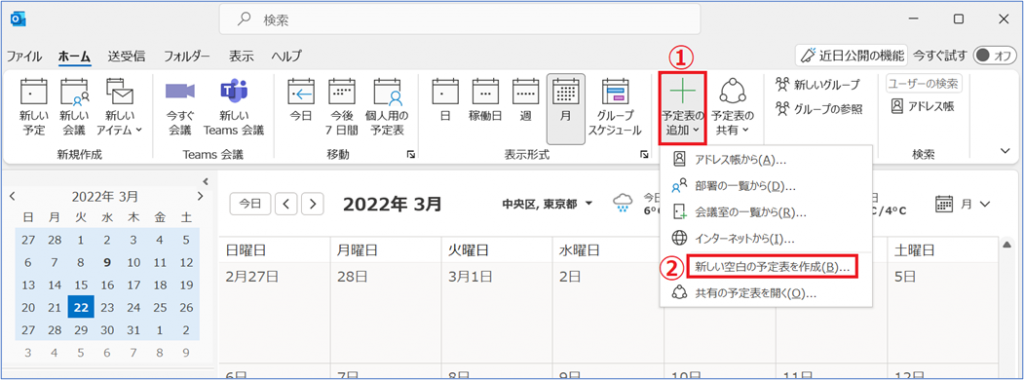Select date 22 in mini calendar
This screenshot has height=380, width=1024.
[x=81, y=307]
